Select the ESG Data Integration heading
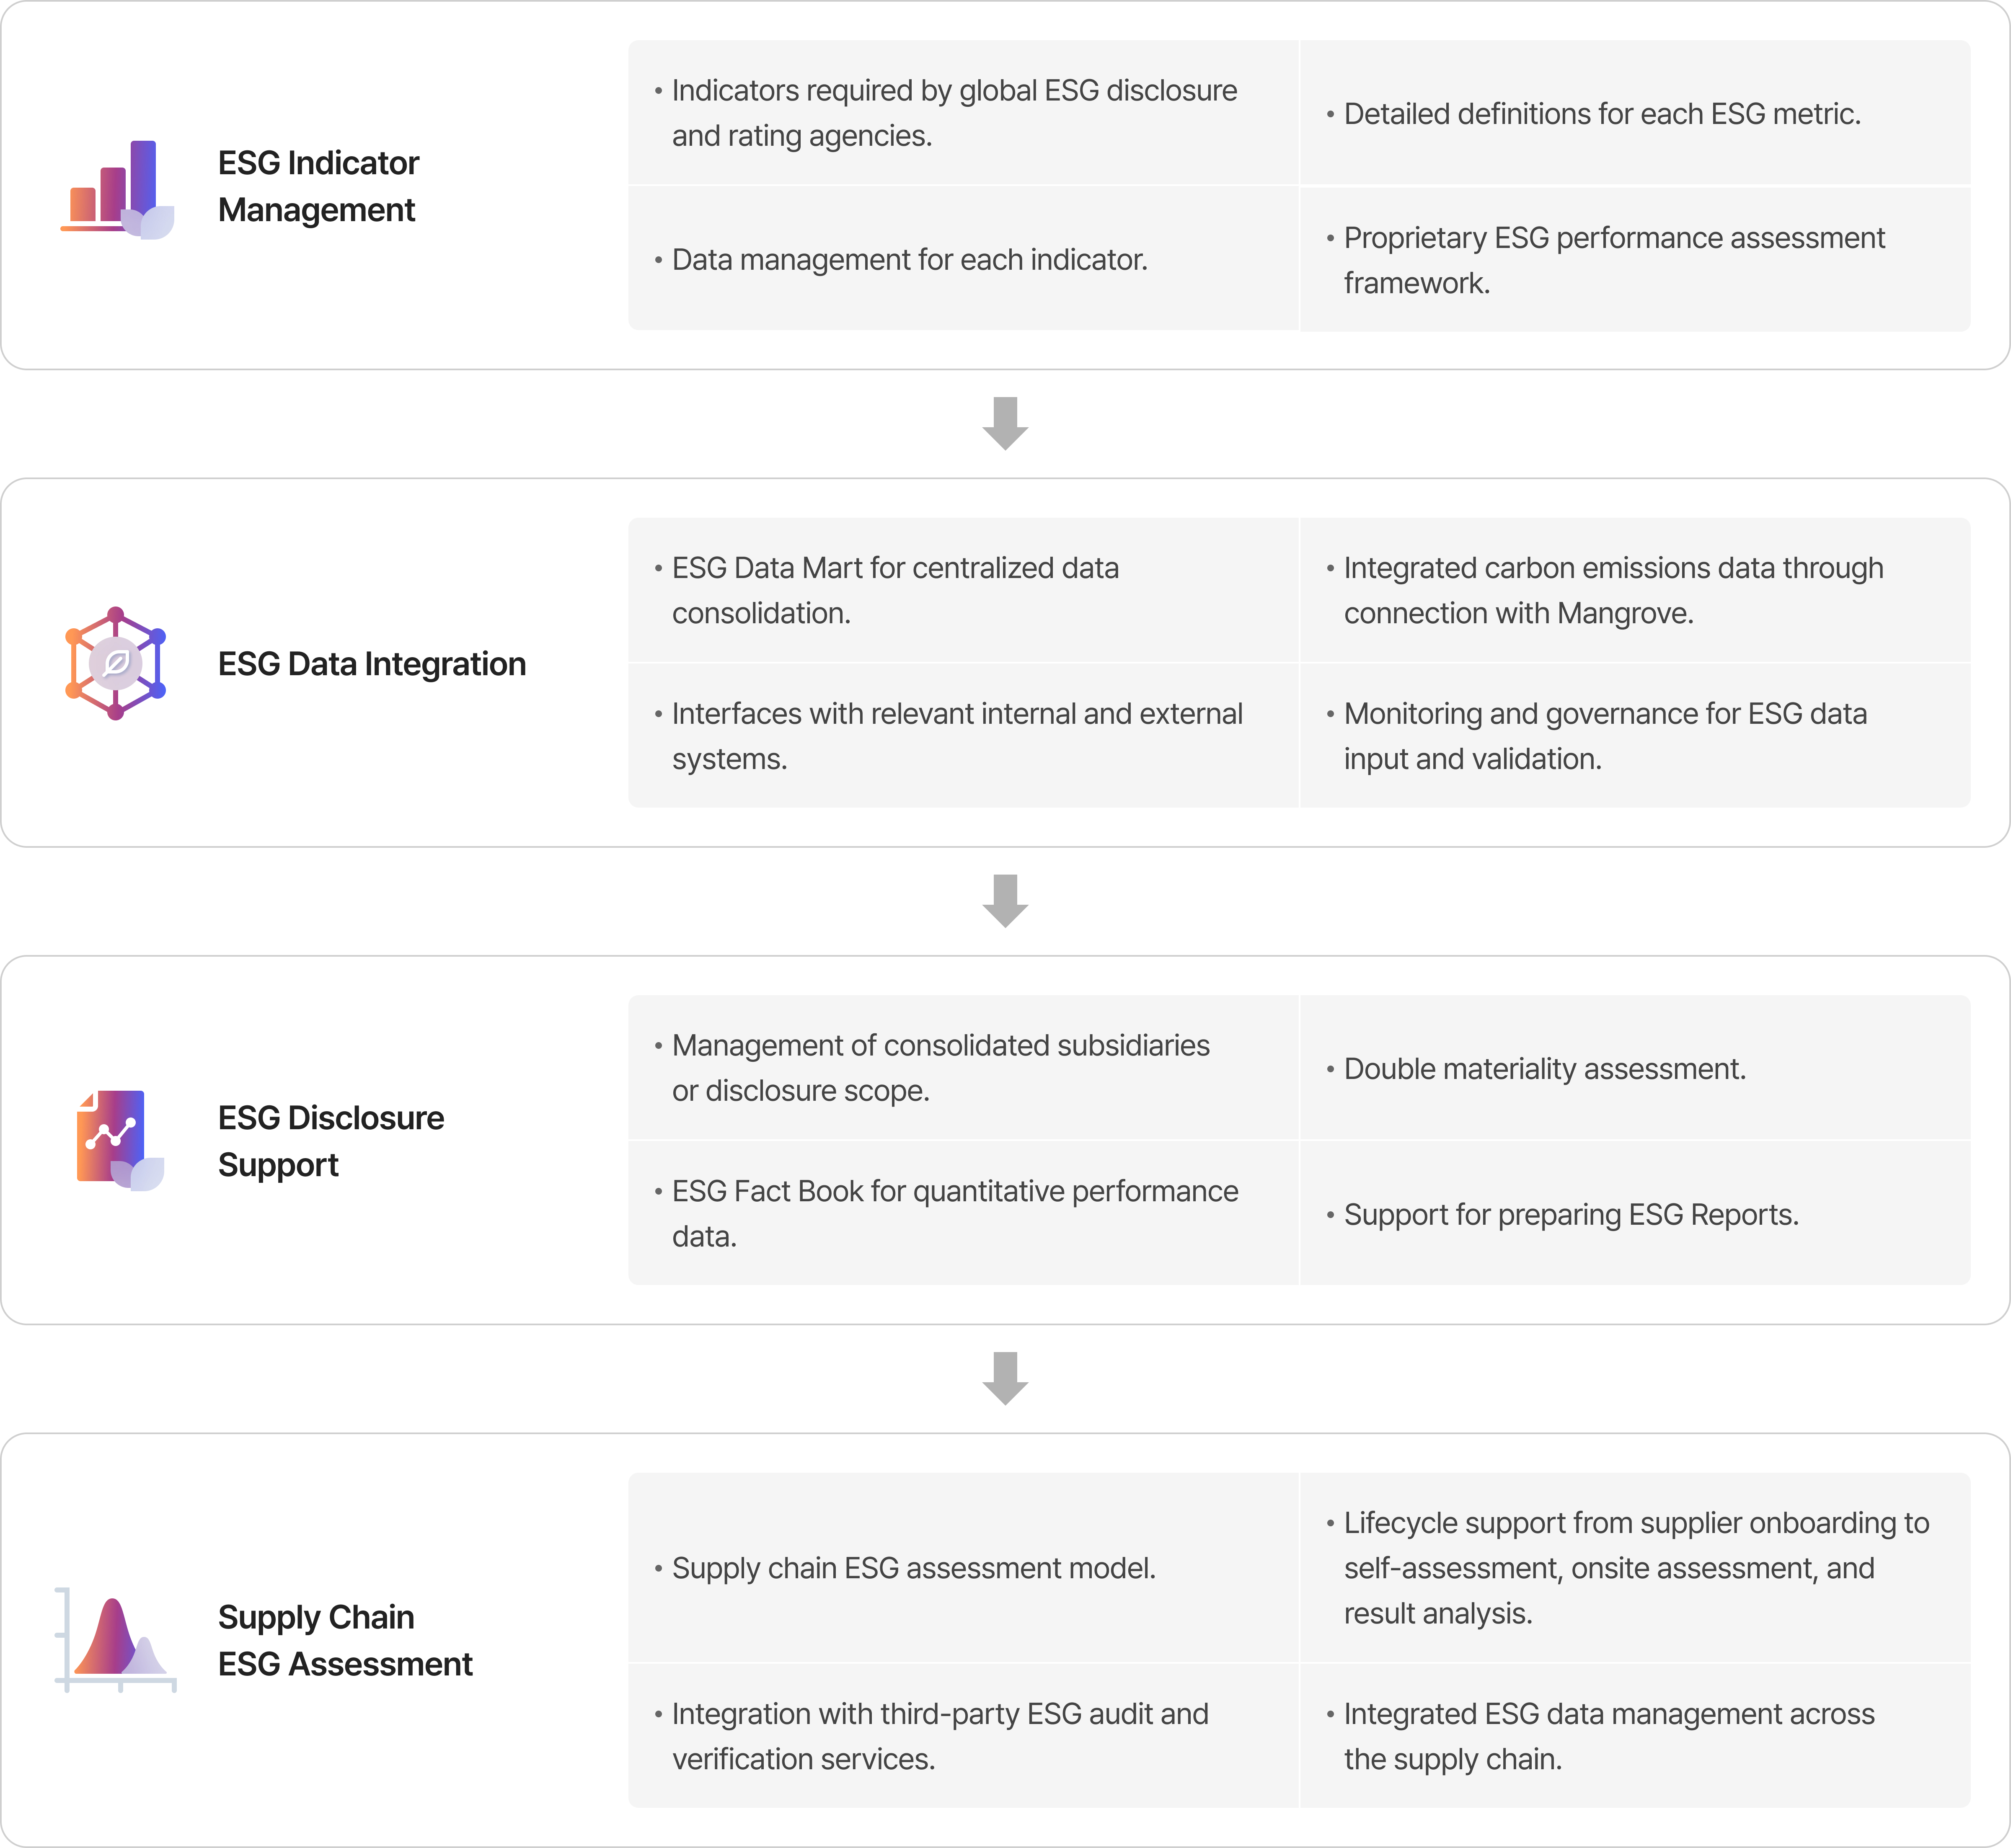This screenshot has height=1848, width=2011. 371,664
